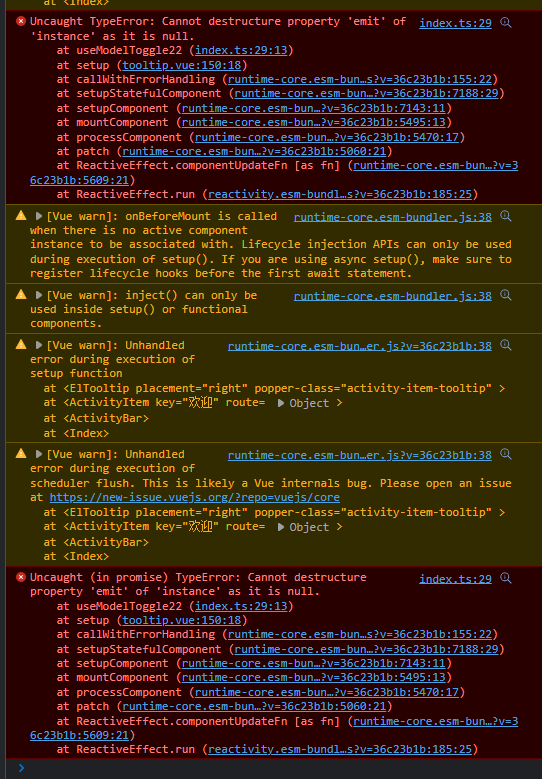
Task: Open setupComponent :7143:11 link in promise trace
Action: tap(313, 663)
